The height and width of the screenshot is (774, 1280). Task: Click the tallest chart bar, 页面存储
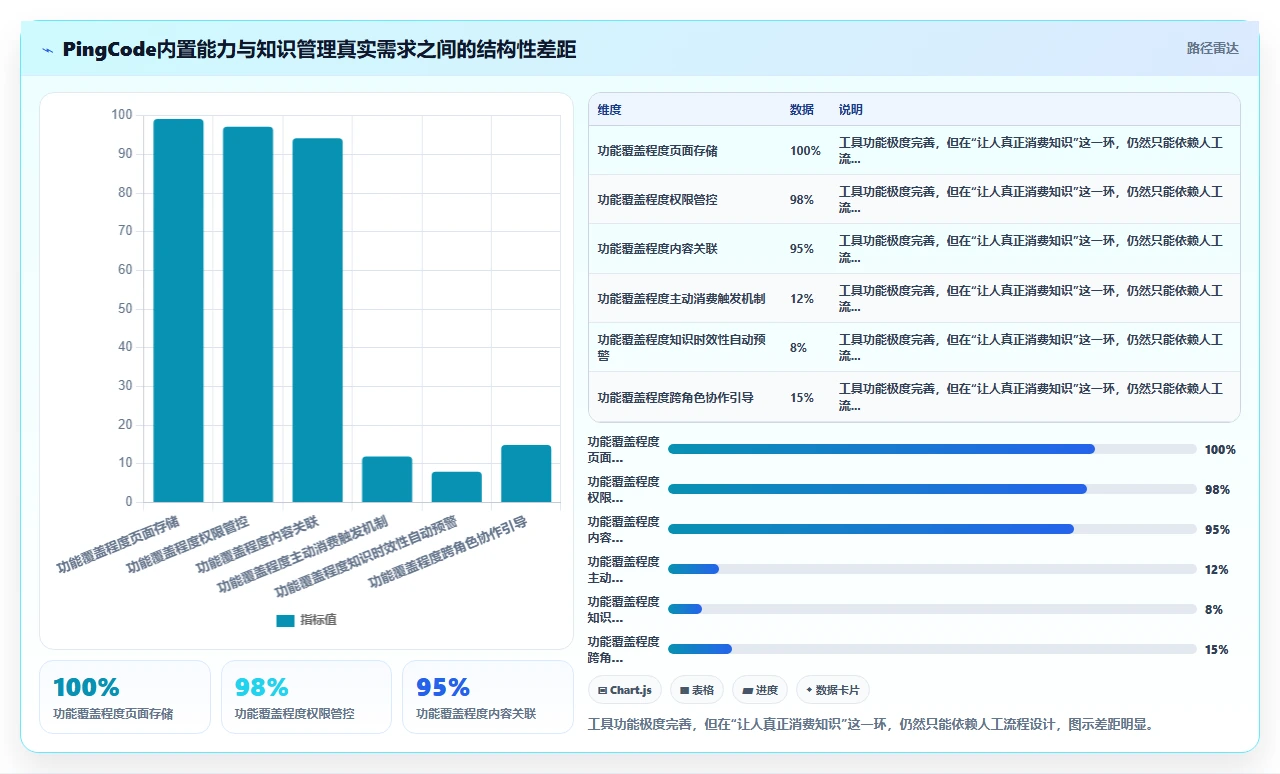pos(178,310)
